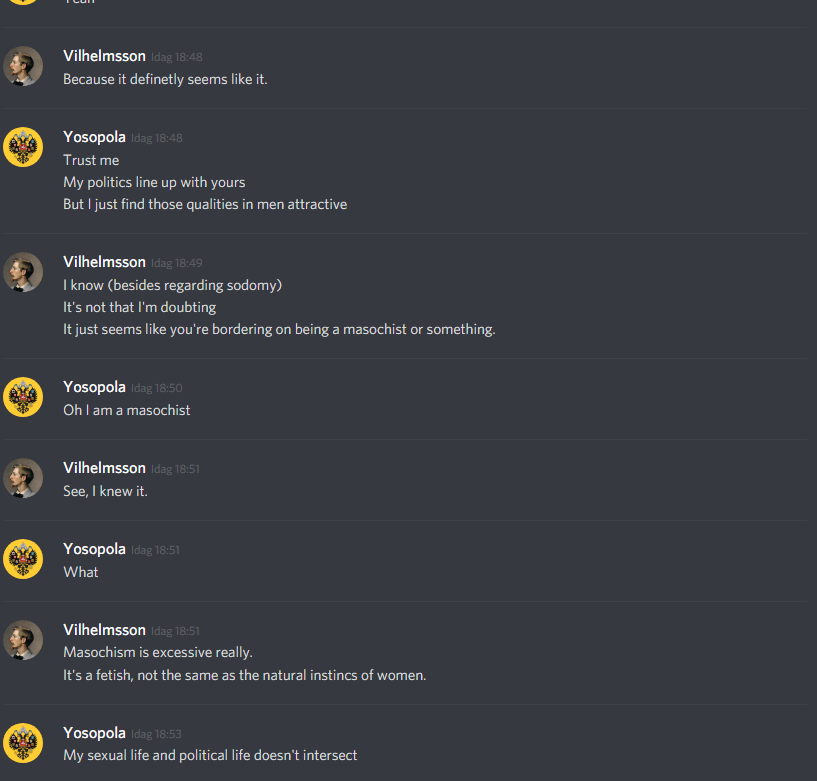817x781 pixels.
Task: Select Yosopola username at 18:53
Action: (x=94, y=733)
